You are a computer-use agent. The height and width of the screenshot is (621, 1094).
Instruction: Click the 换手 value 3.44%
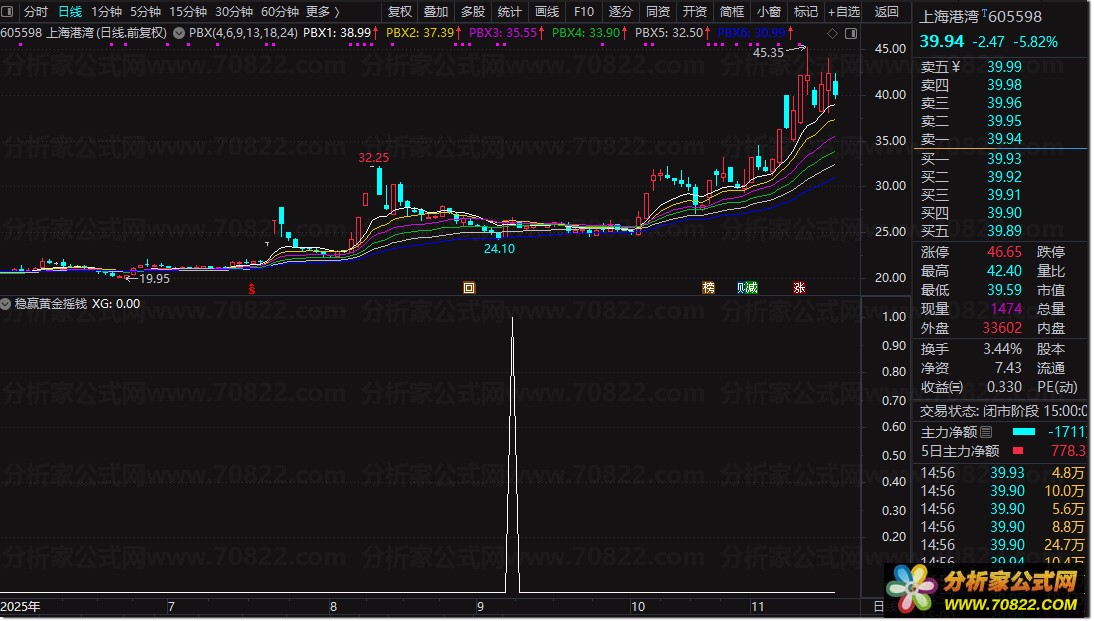pos(1003,349)
